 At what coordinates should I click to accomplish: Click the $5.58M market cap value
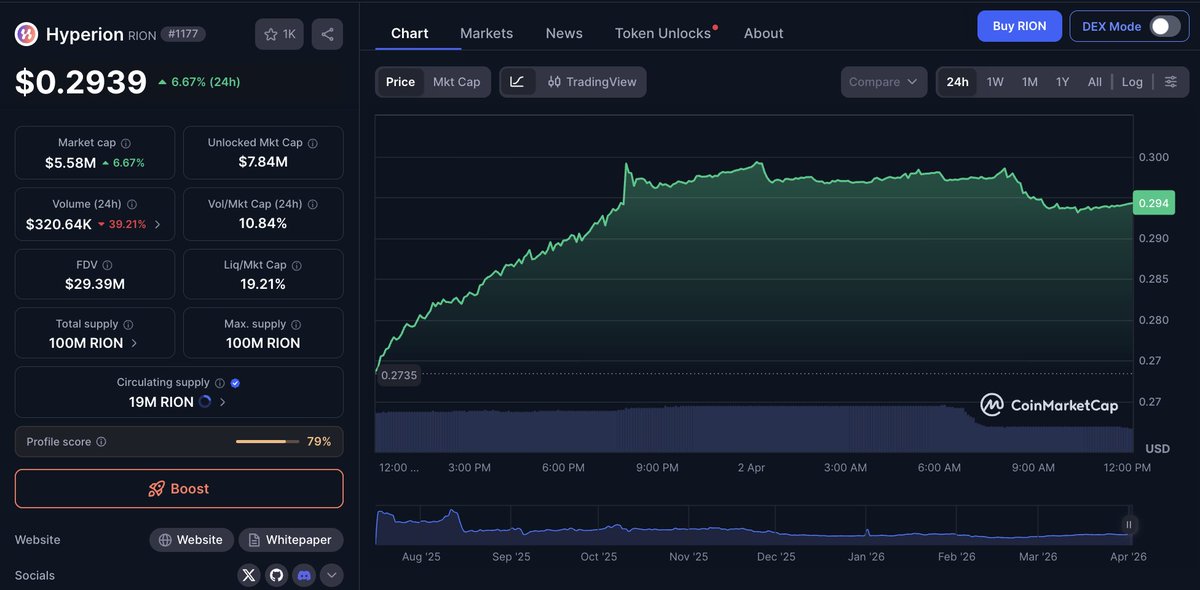click(x=70, y=162)
